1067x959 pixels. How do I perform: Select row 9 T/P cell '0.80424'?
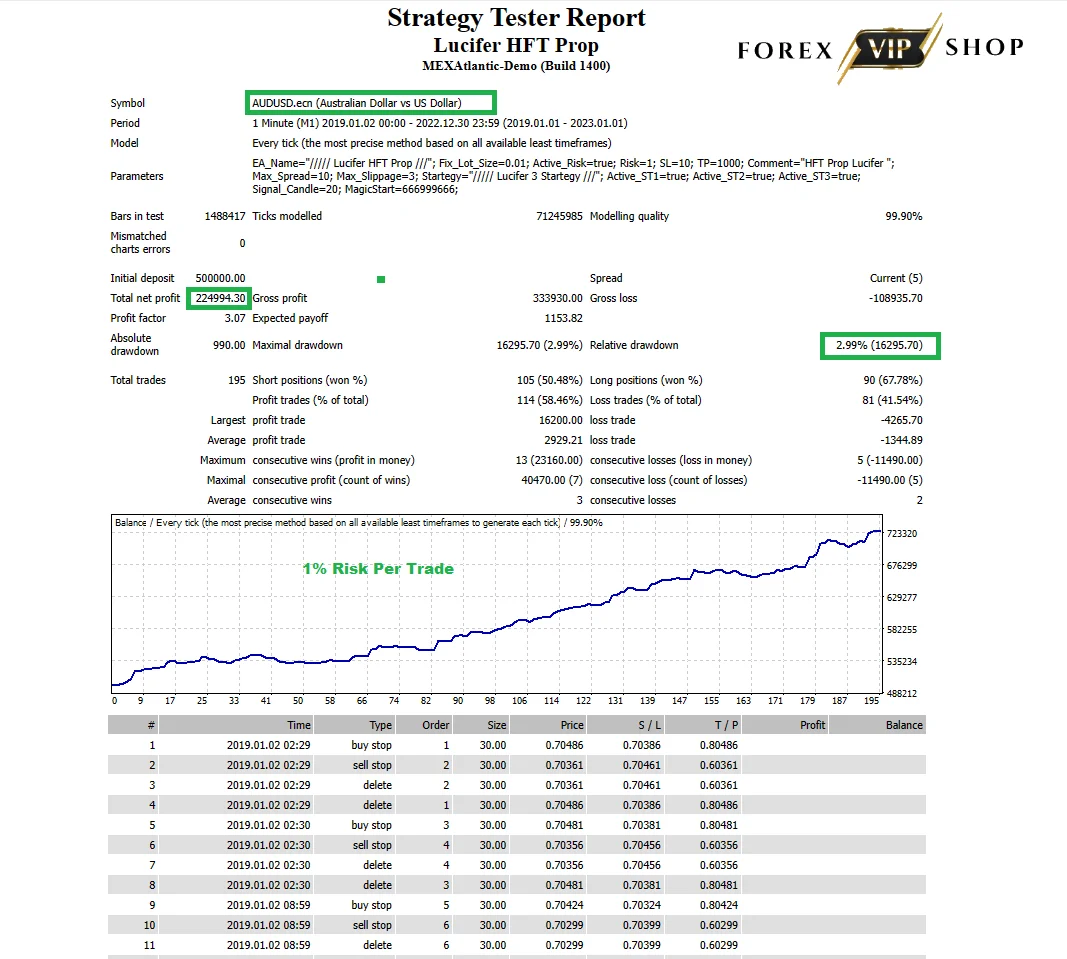pyautogui.click(x=719, y=905)
